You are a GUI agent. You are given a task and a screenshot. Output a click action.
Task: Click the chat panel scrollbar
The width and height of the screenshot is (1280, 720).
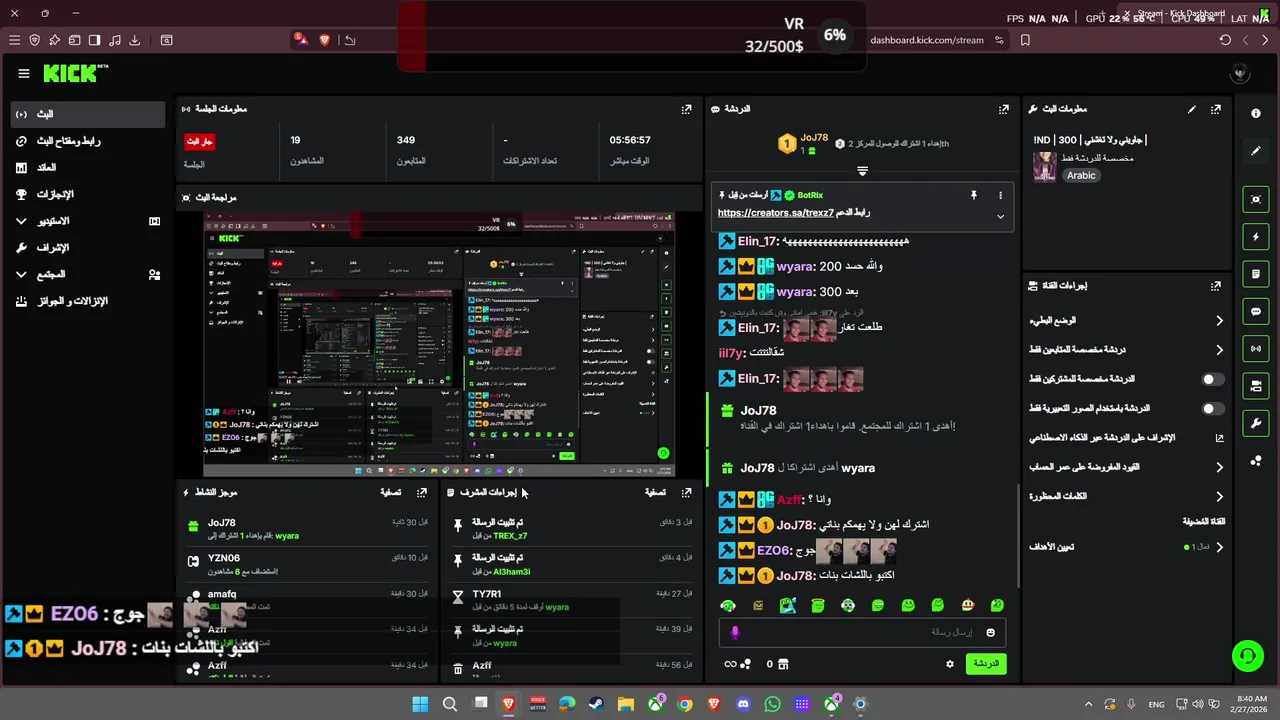pos(1018,535)
